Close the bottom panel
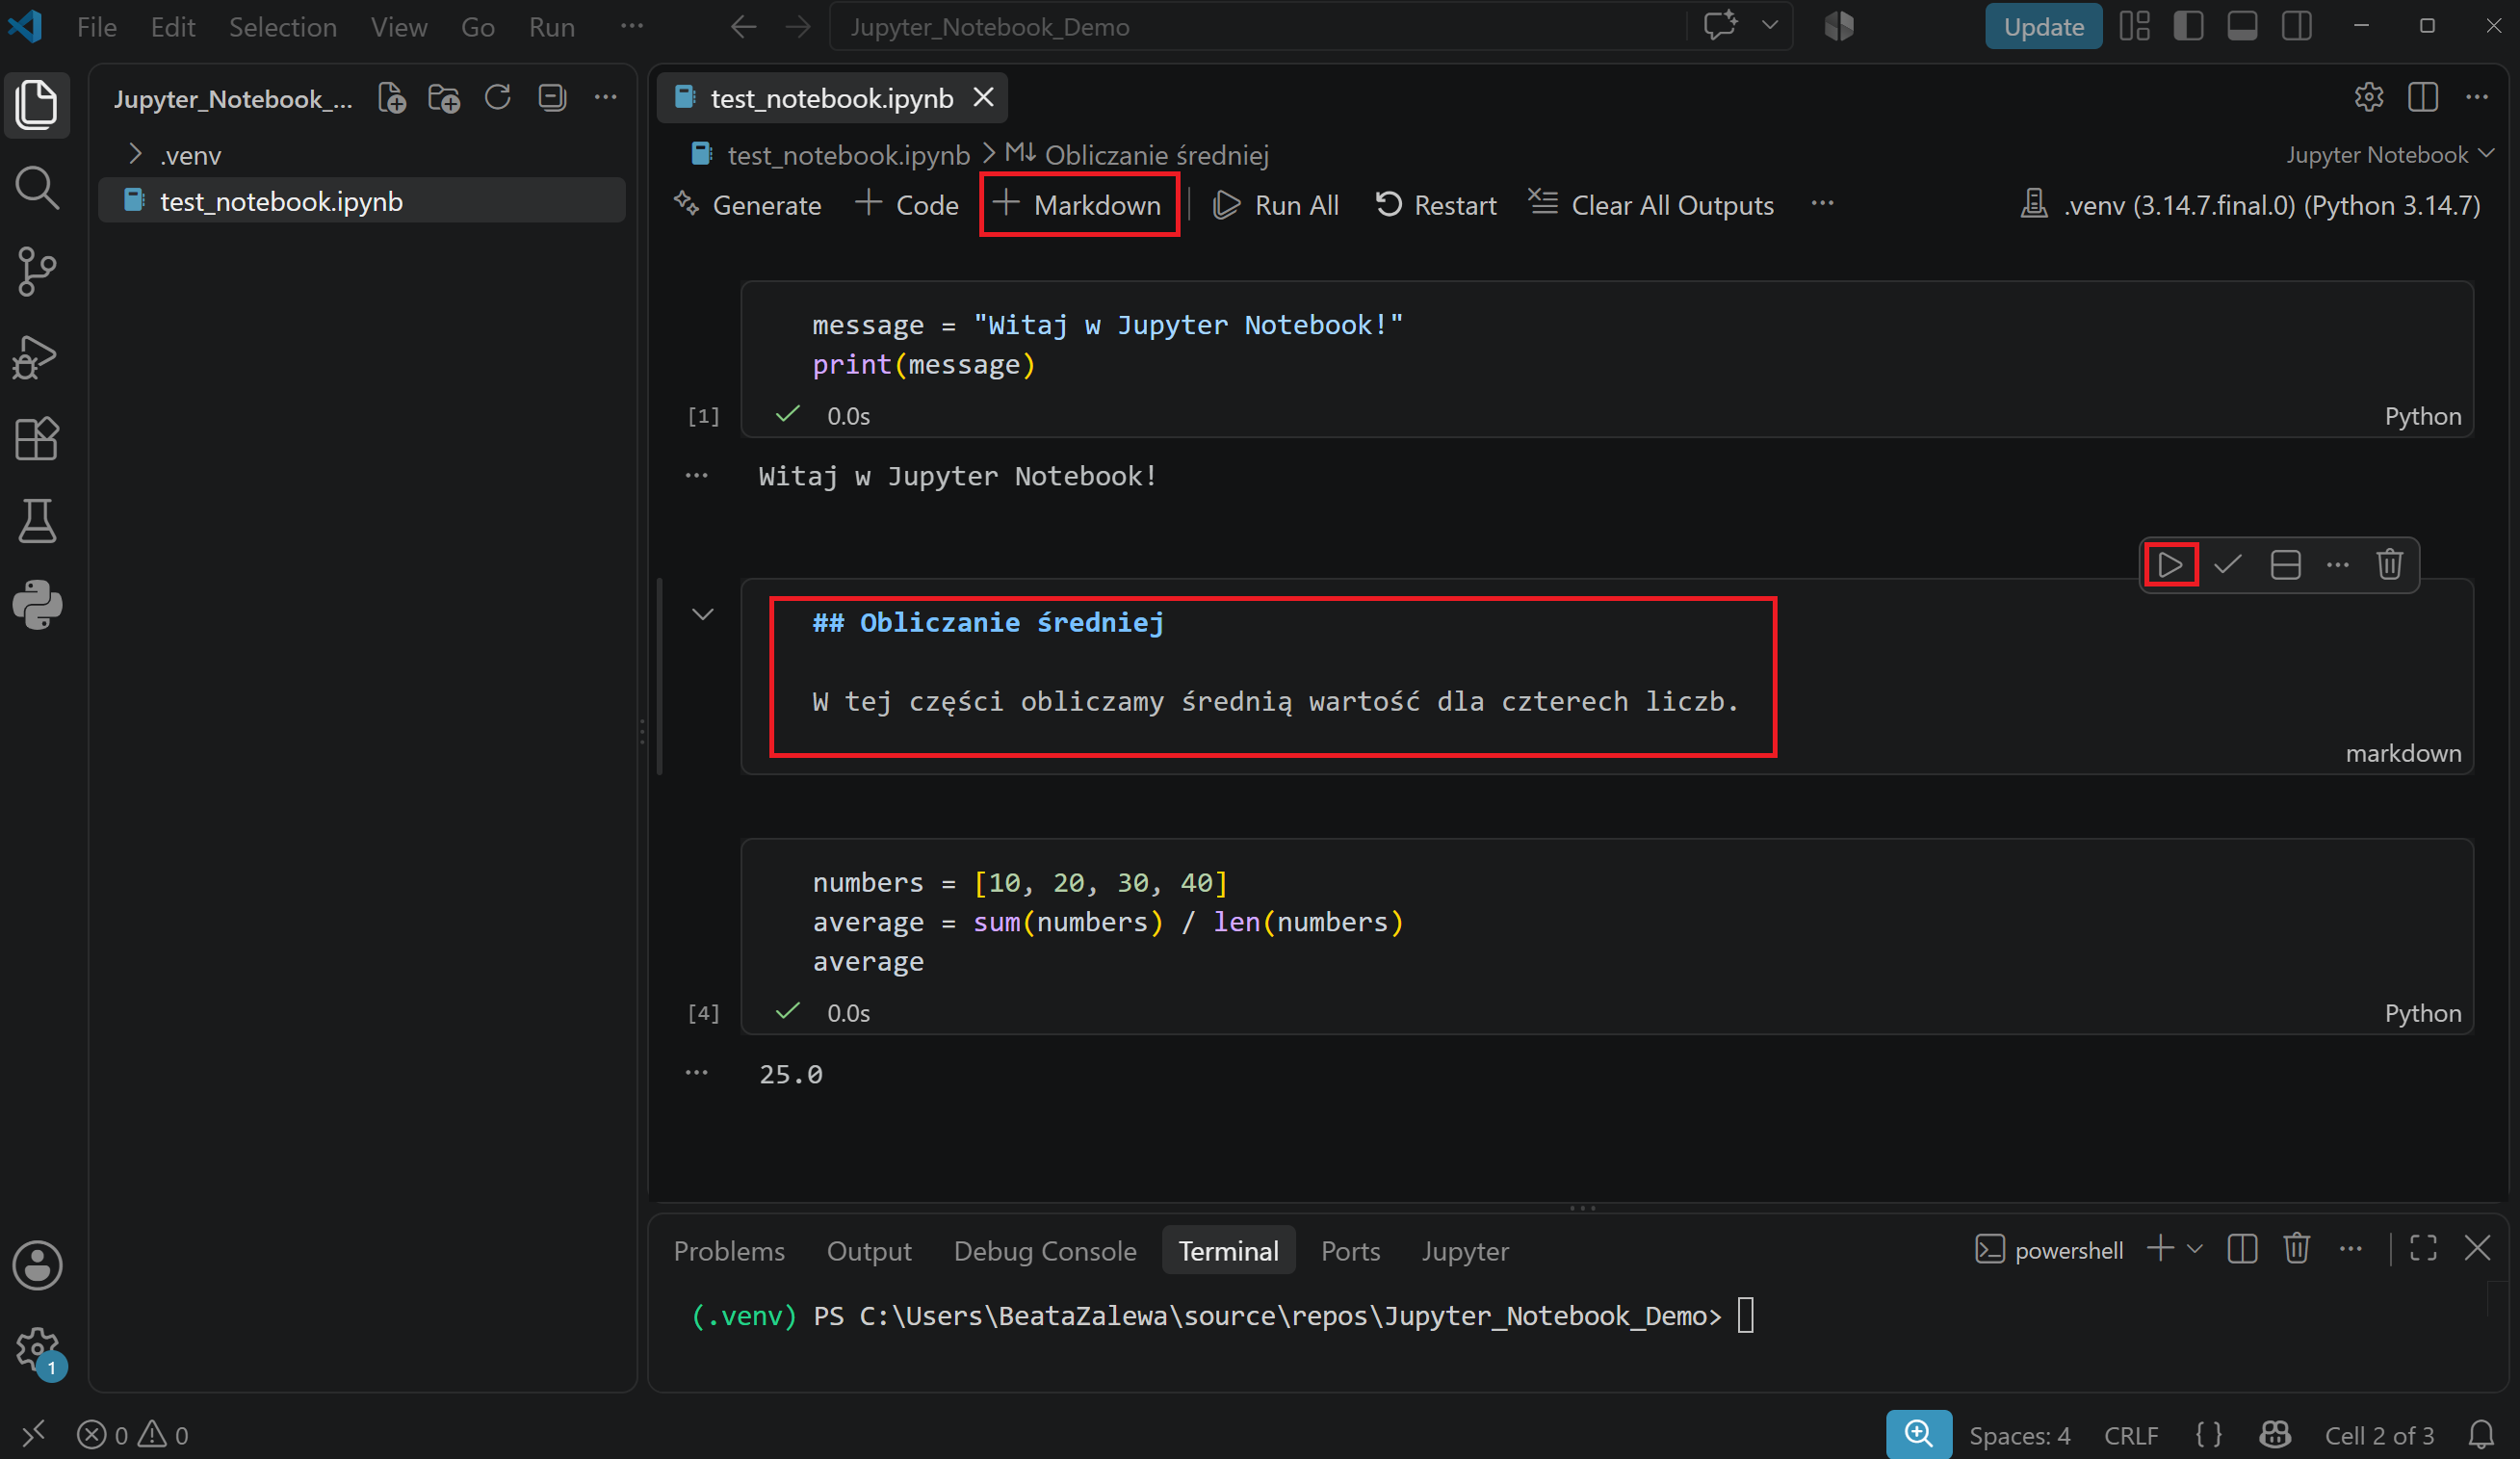Screen dimensions: 2520x1459 click(2477, 1249)
